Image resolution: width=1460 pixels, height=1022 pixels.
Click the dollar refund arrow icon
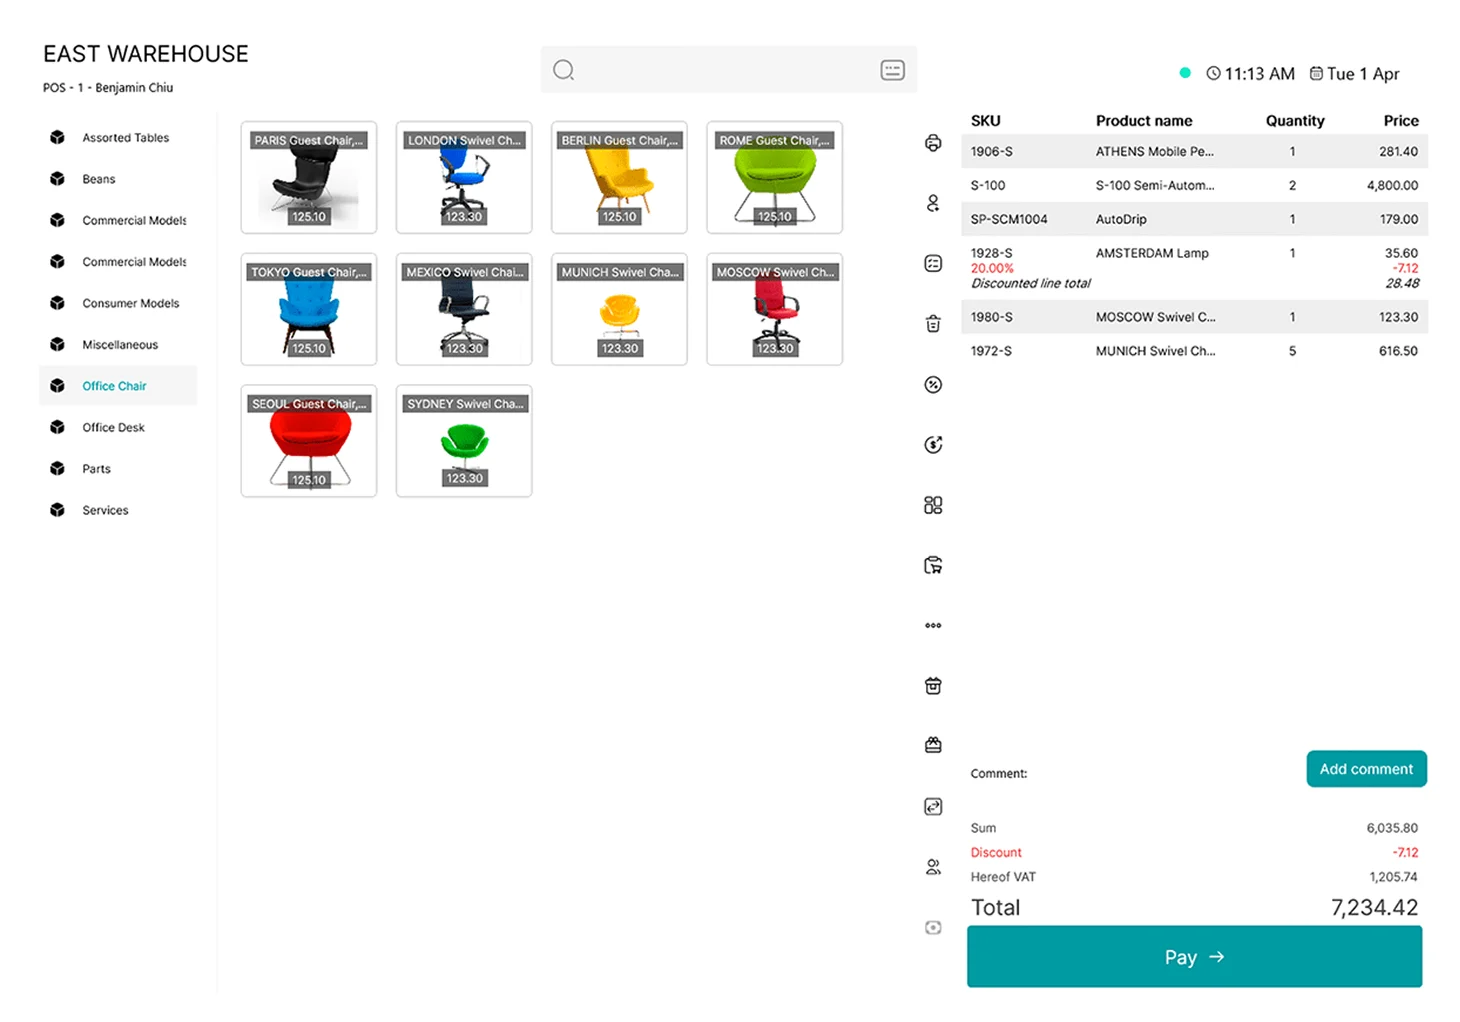click(933, 444)
